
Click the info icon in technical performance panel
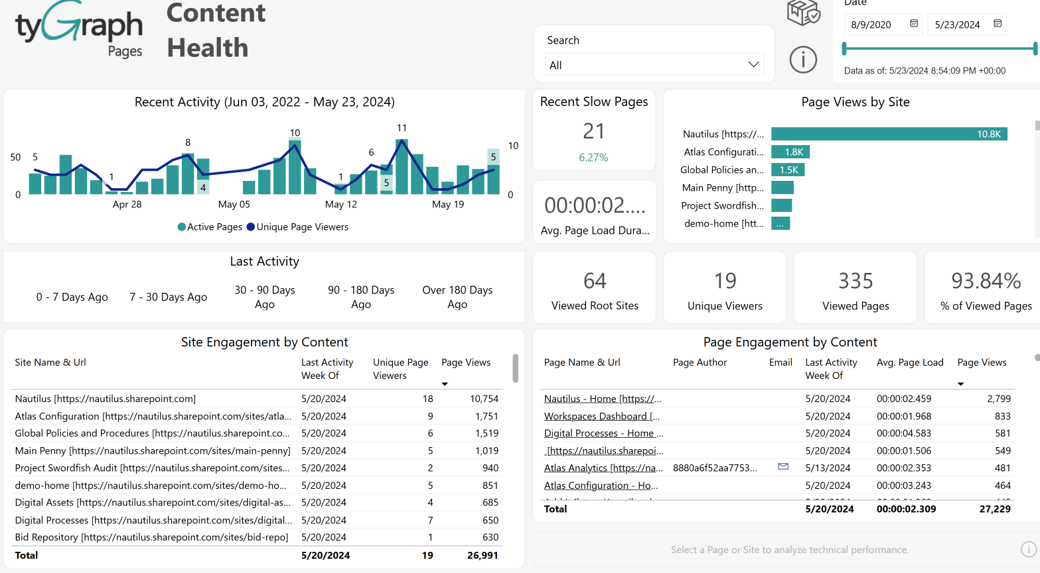(1028, 549)
